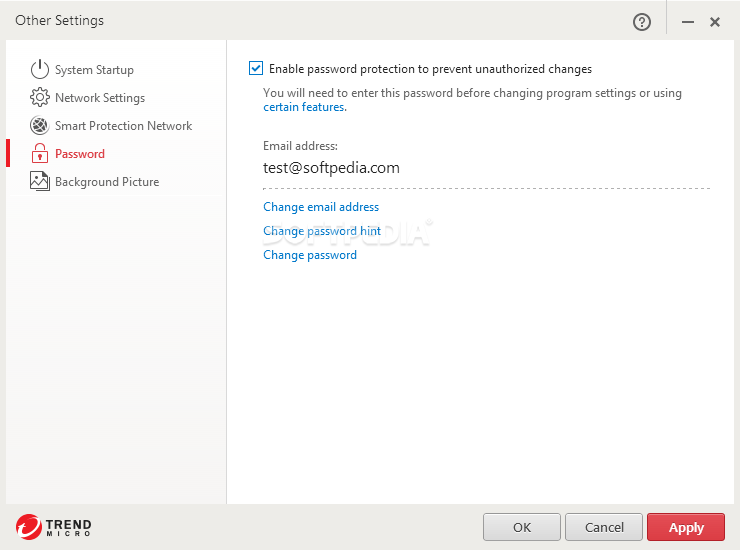Click the Password padlock icon
Screen dimensions: 740x550
40,153
